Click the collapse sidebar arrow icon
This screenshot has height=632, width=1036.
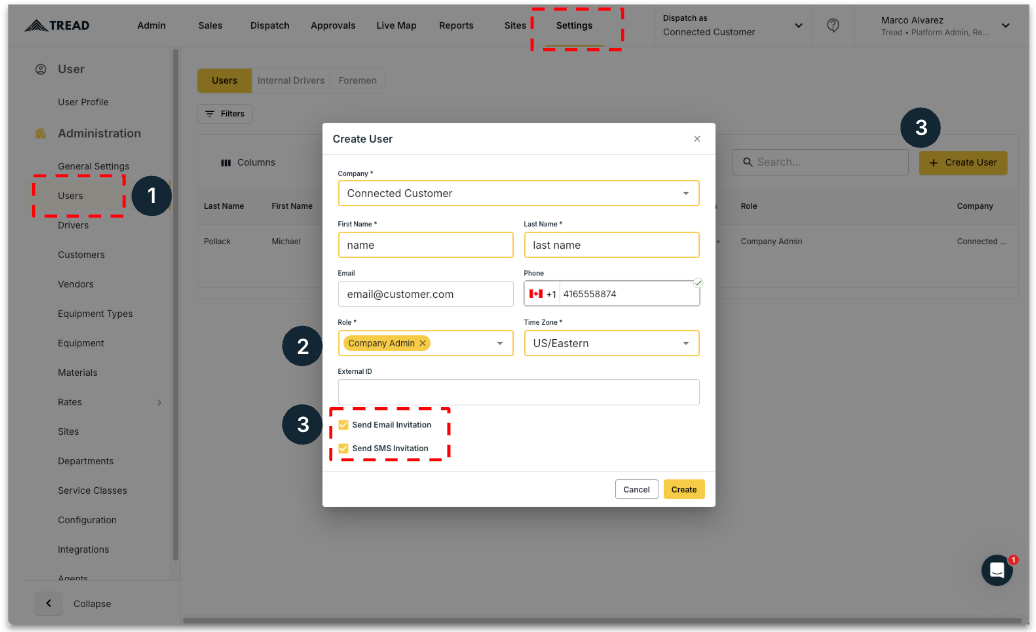48,603
